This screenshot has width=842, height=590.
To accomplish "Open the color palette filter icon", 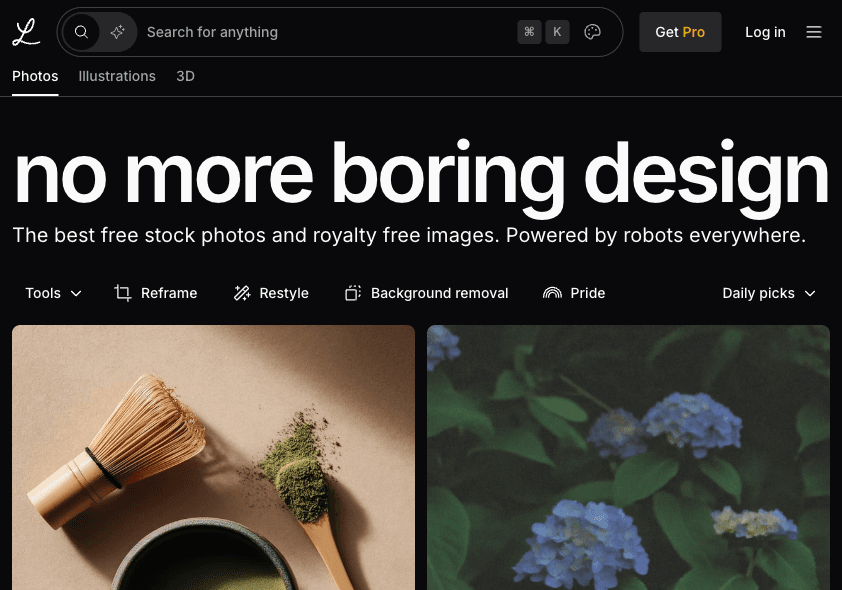I will coord(592,32).
